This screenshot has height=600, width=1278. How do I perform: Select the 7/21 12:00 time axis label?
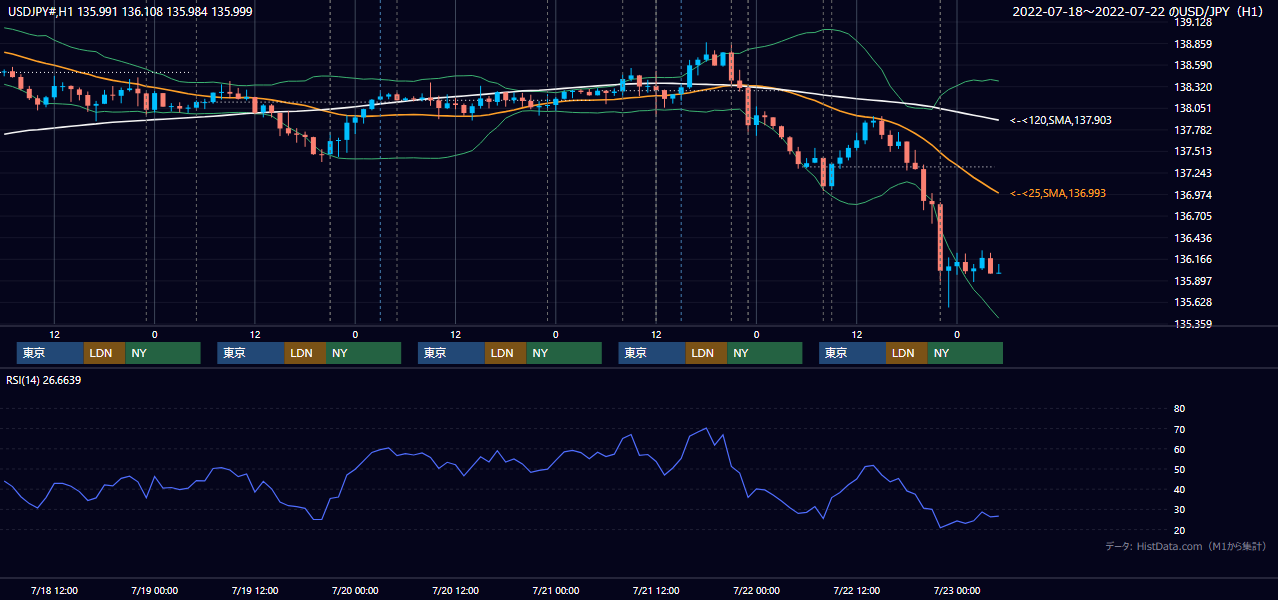point(656,590)
